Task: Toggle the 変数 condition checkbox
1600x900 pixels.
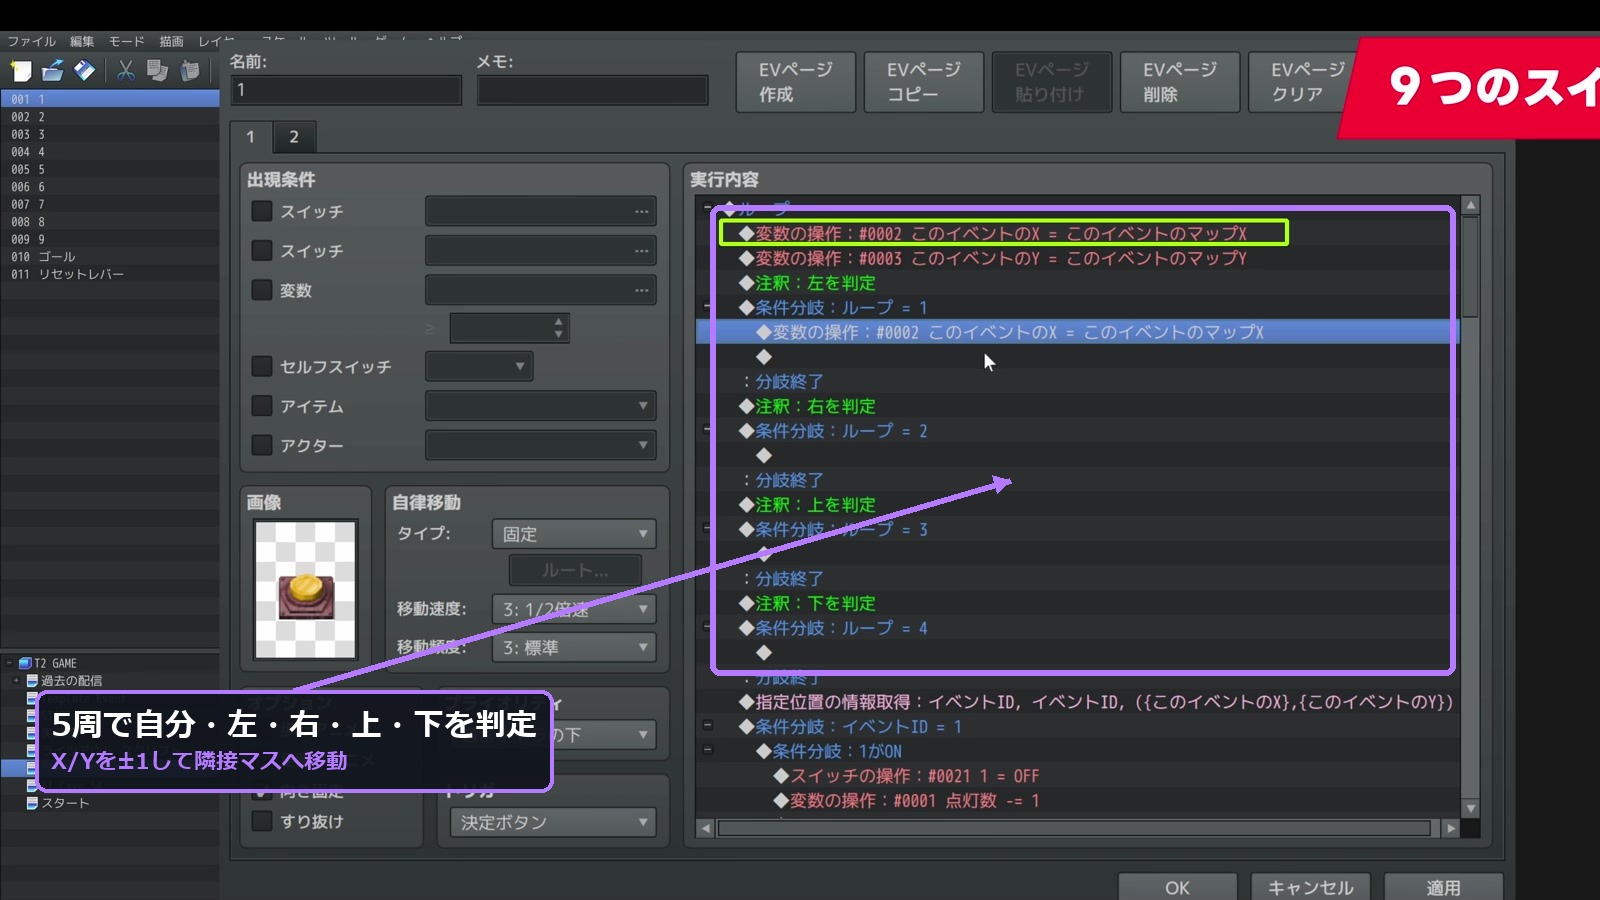Action: point(262,290)
